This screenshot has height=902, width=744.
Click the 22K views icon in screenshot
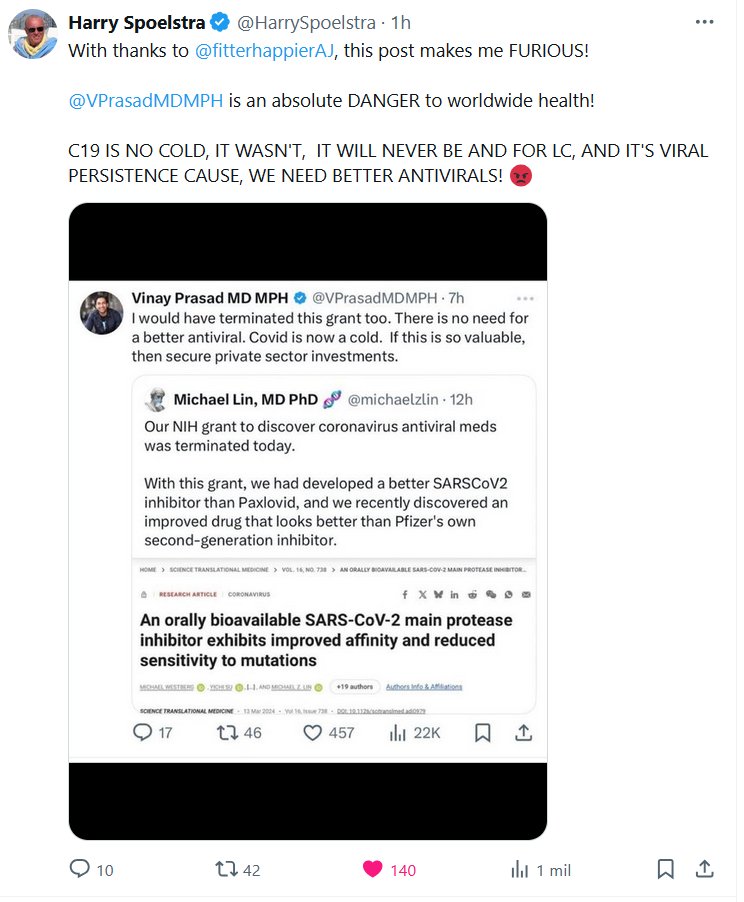(x=398, y=733)
